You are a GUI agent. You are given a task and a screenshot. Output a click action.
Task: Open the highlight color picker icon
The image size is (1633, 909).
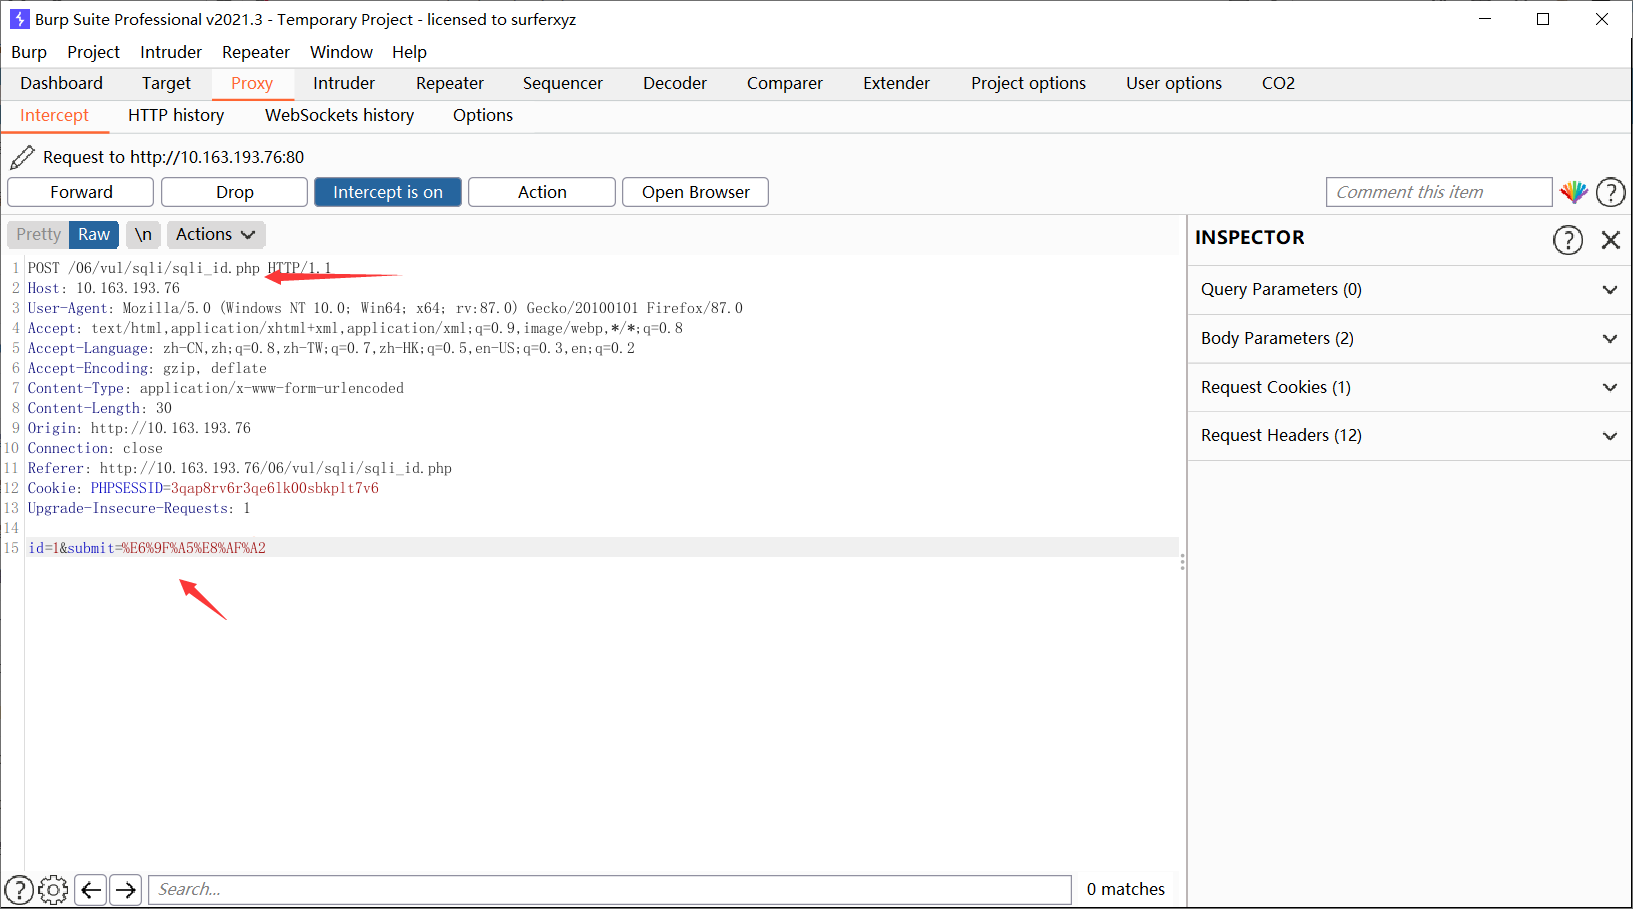(1574, 192)
